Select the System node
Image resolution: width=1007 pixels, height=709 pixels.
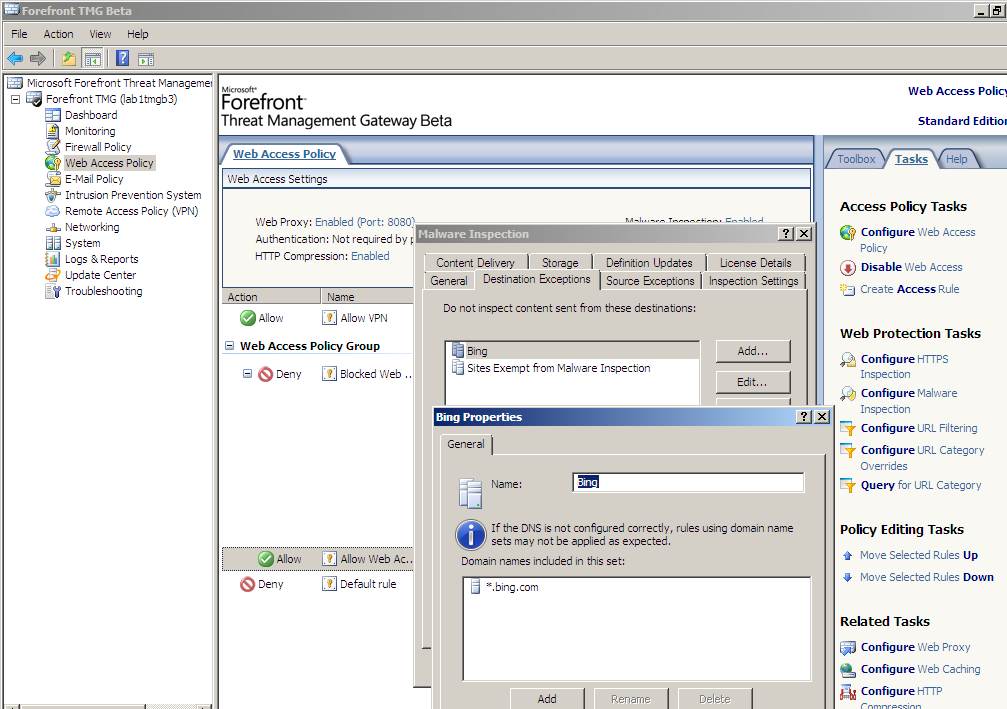tap(82, 243)
